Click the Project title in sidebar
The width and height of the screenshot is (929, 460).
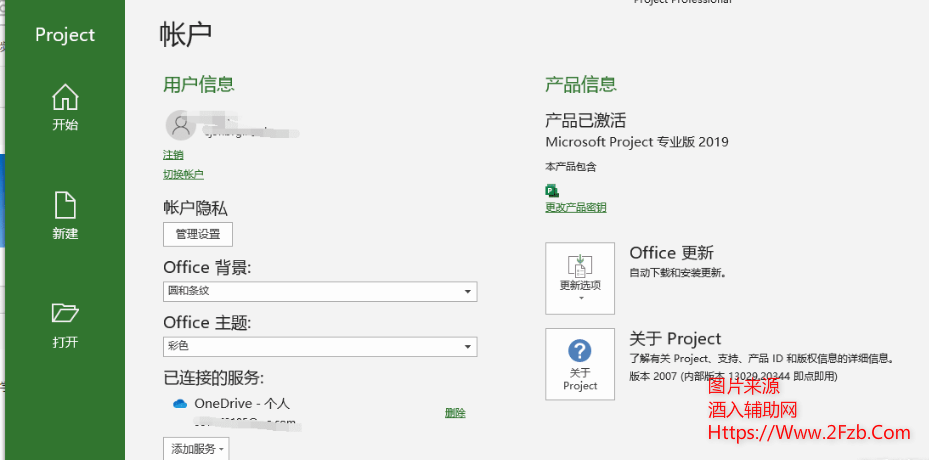point(65,34)
